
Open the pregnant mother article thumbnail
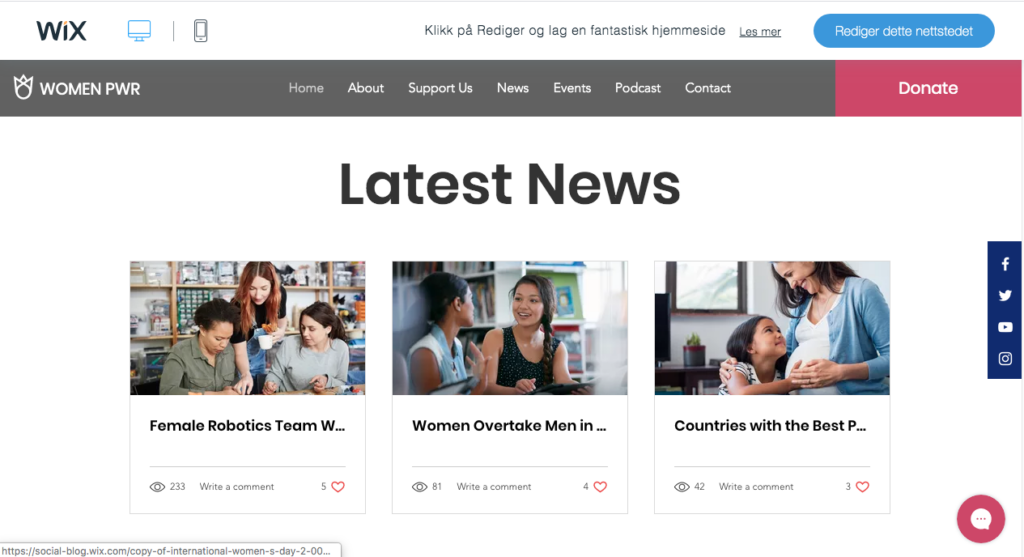point(771,328)
